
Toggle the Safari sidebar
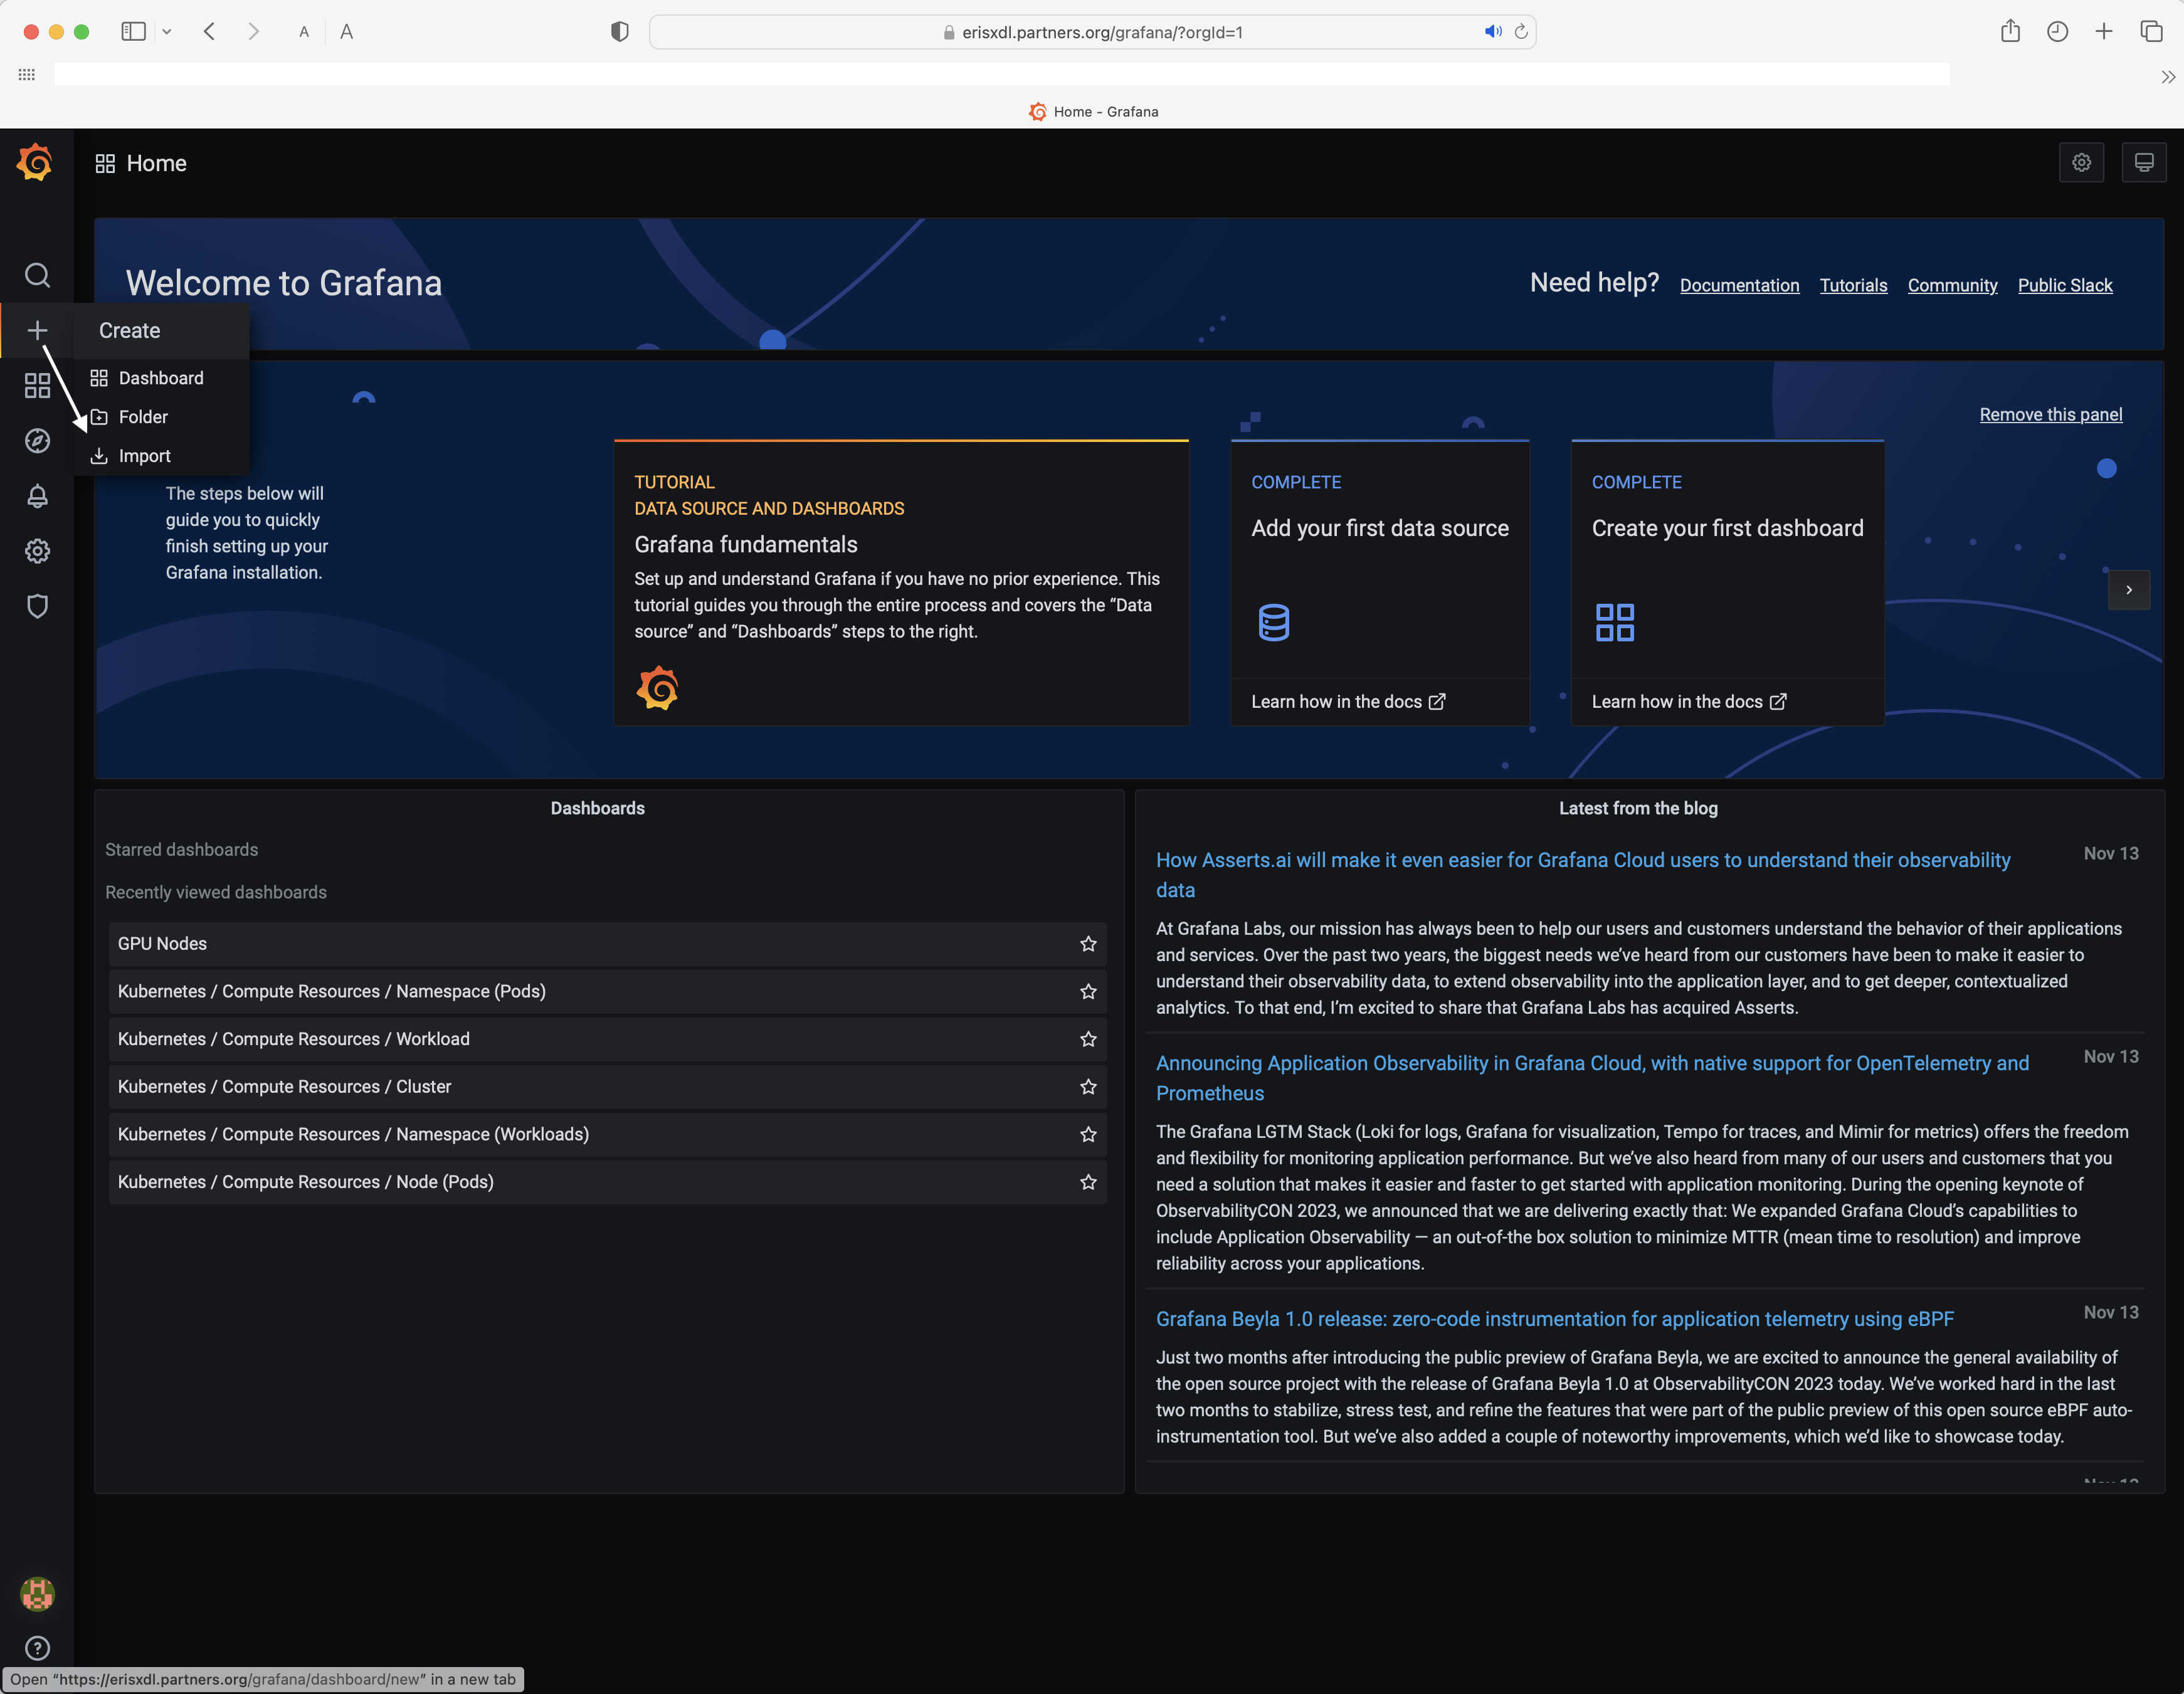(x=133, y=32)
